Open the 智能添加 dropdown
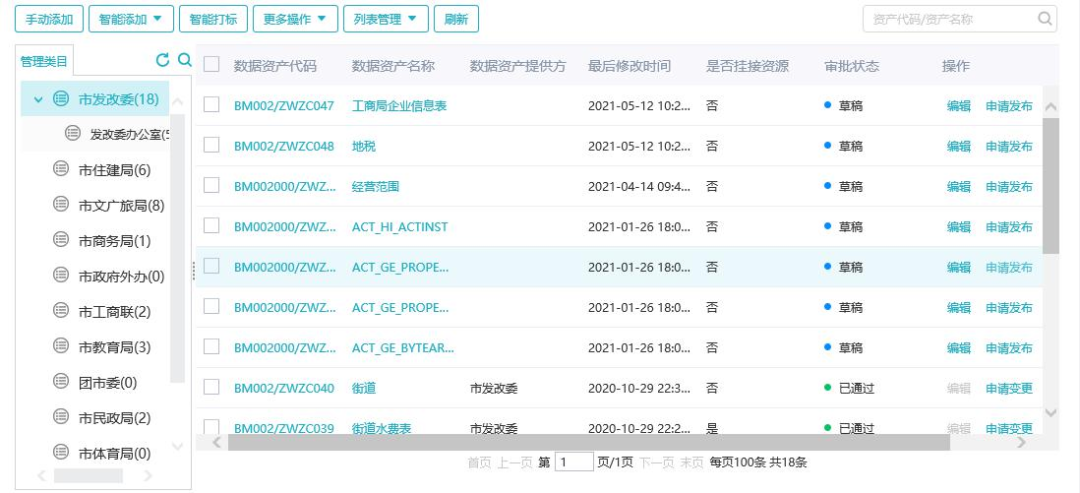Screen dimensions: 1080x493 (x=131, y=19)
